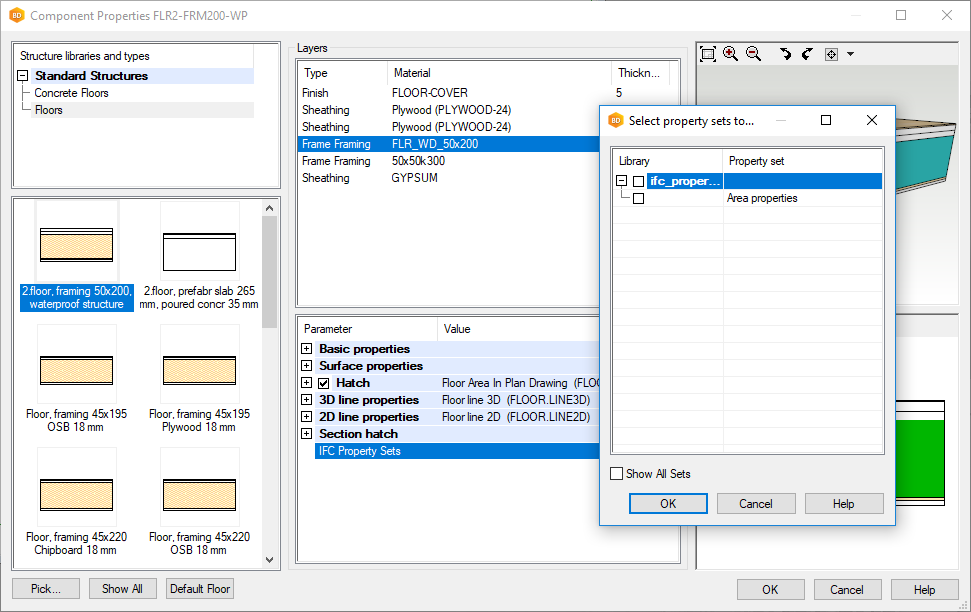The height and width of the screenshot is (612, 971).
Task: Click the zoom-to-fit icon in preview toolbar
Action: coord(708,54)
